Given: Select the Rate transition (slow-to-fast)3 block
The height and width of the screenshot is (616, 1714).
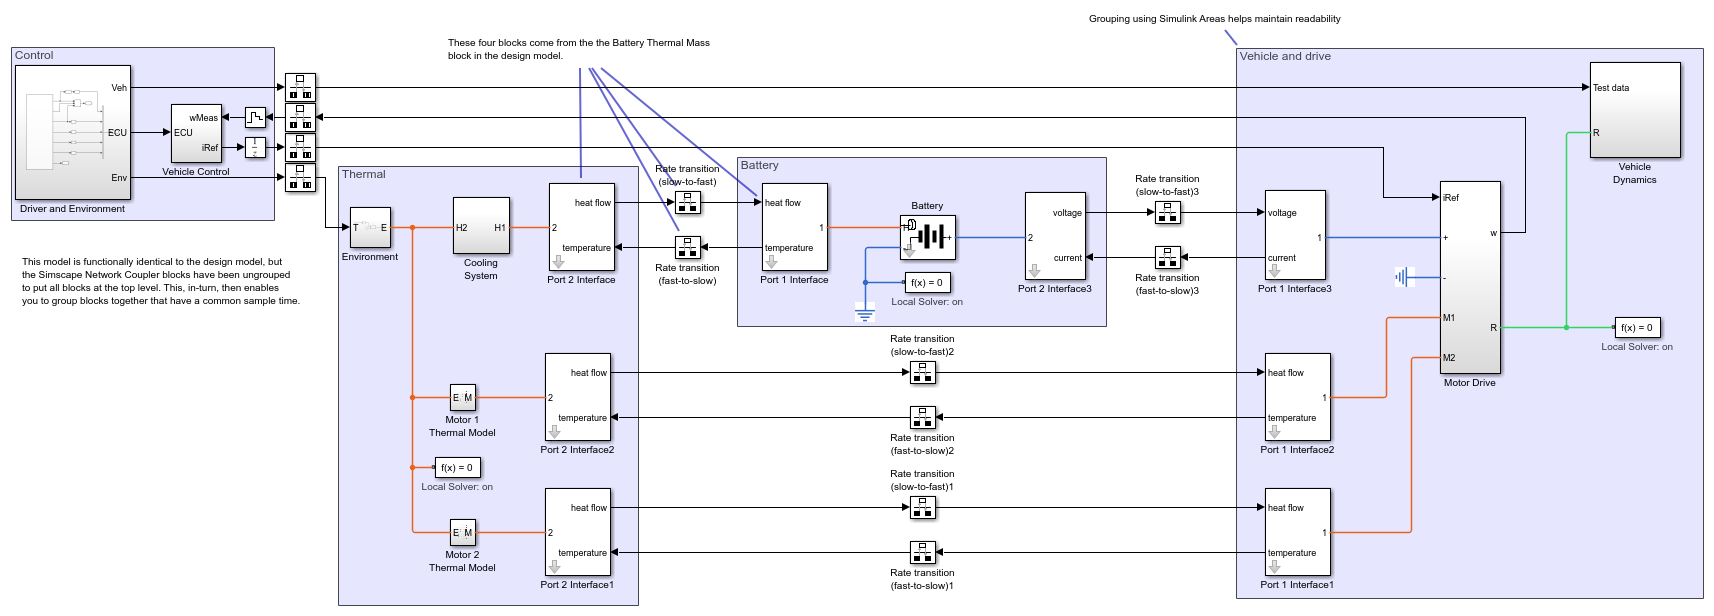Looking at the screenshot, I should (x=1168, y=212).
